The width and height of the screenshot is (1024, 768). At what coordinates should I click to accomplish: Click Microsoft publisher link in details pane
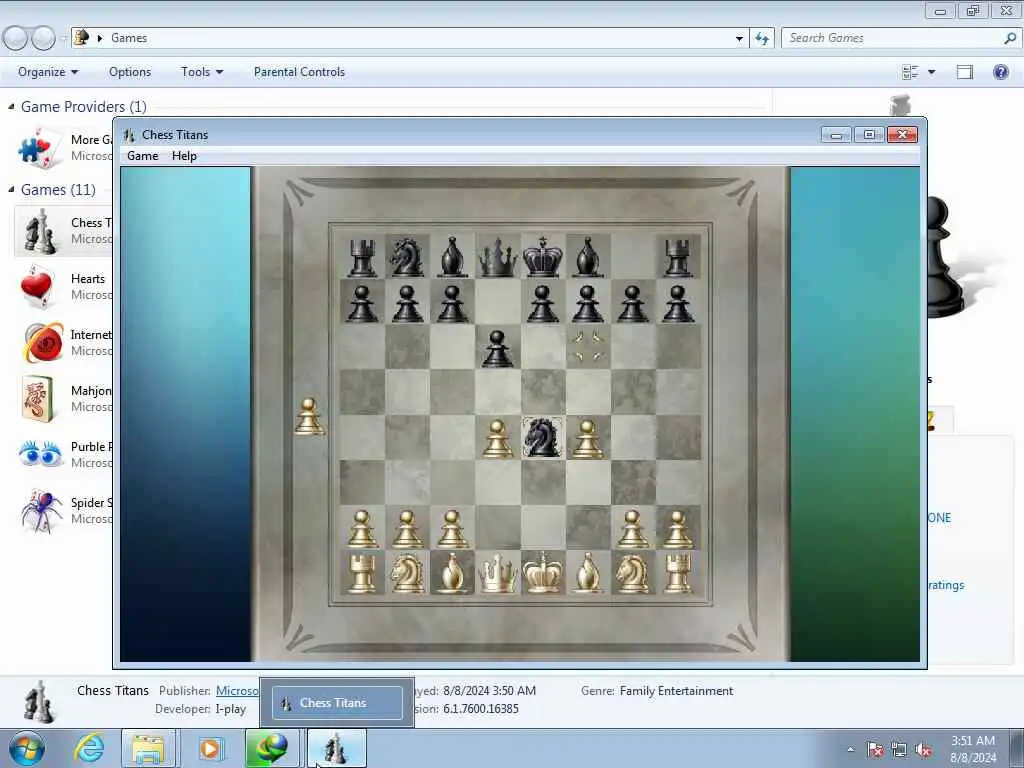pos(237,691)
